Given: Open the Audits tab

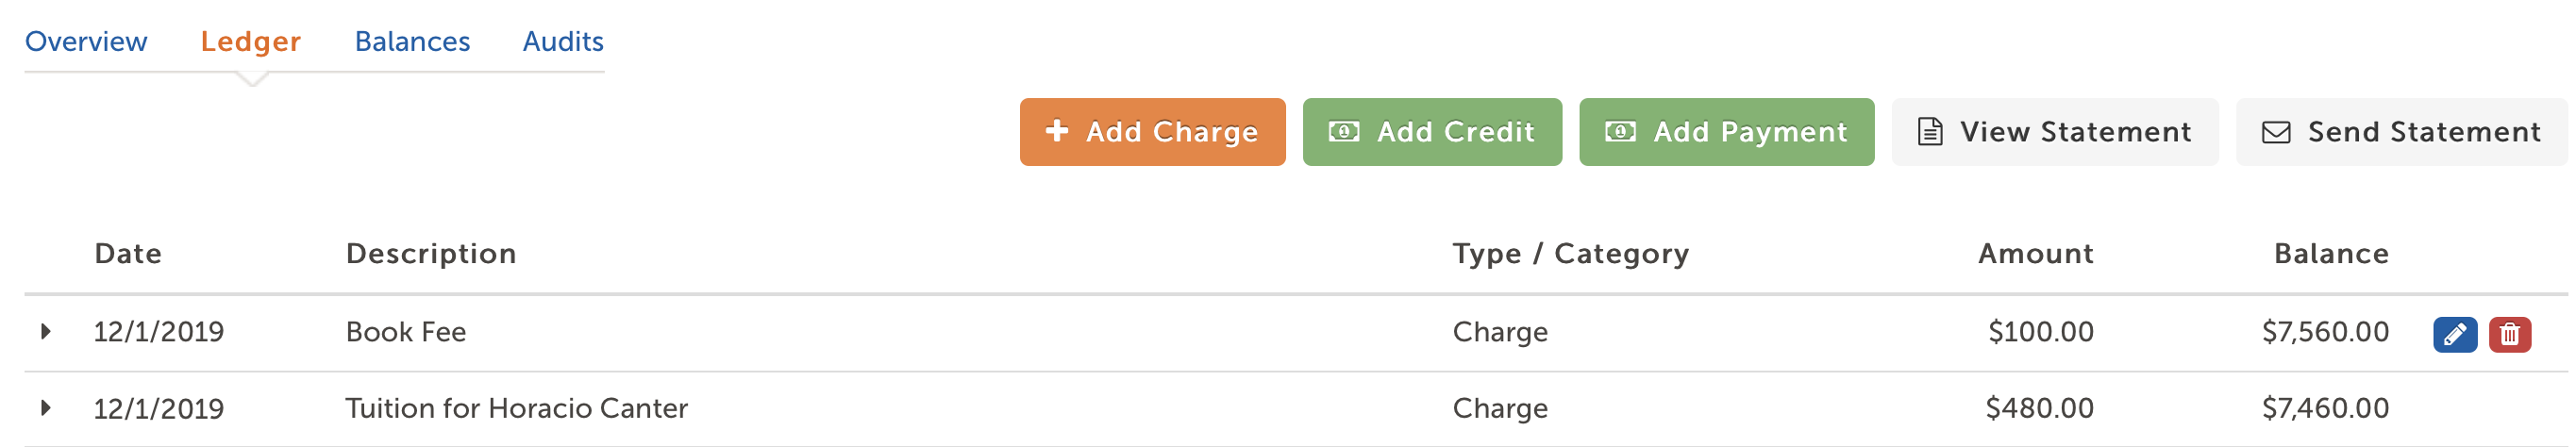Looking at the screenshot, I should coord(563,42).
